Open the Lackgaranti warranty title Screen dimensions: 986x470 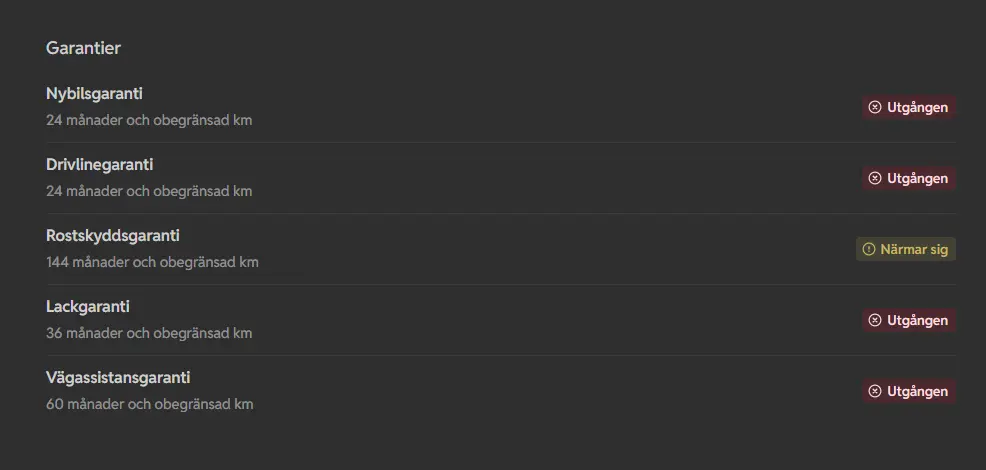click(87, 307)
